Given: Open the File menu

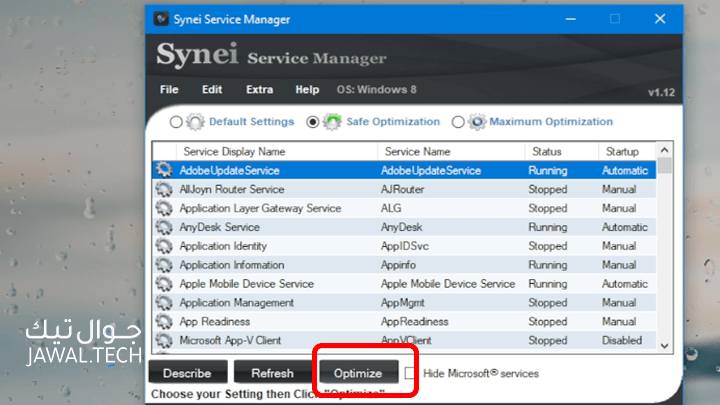Looking at the screenshot, I should coord(169,90).
